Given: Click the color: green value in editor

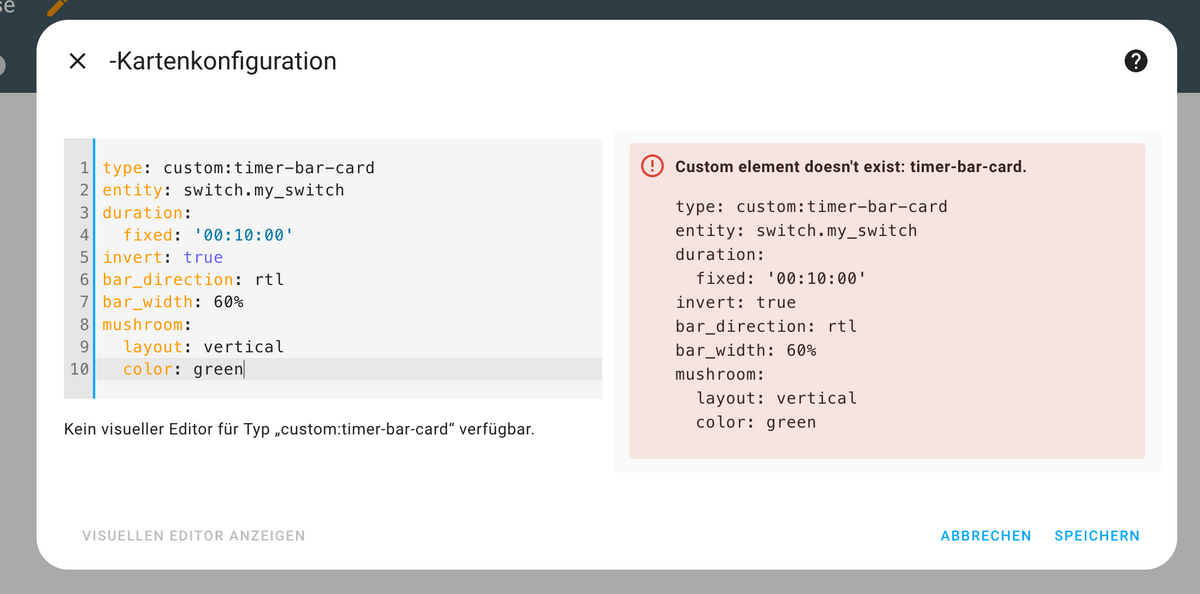Looking at the screenshot, I should tap(218, 369).
